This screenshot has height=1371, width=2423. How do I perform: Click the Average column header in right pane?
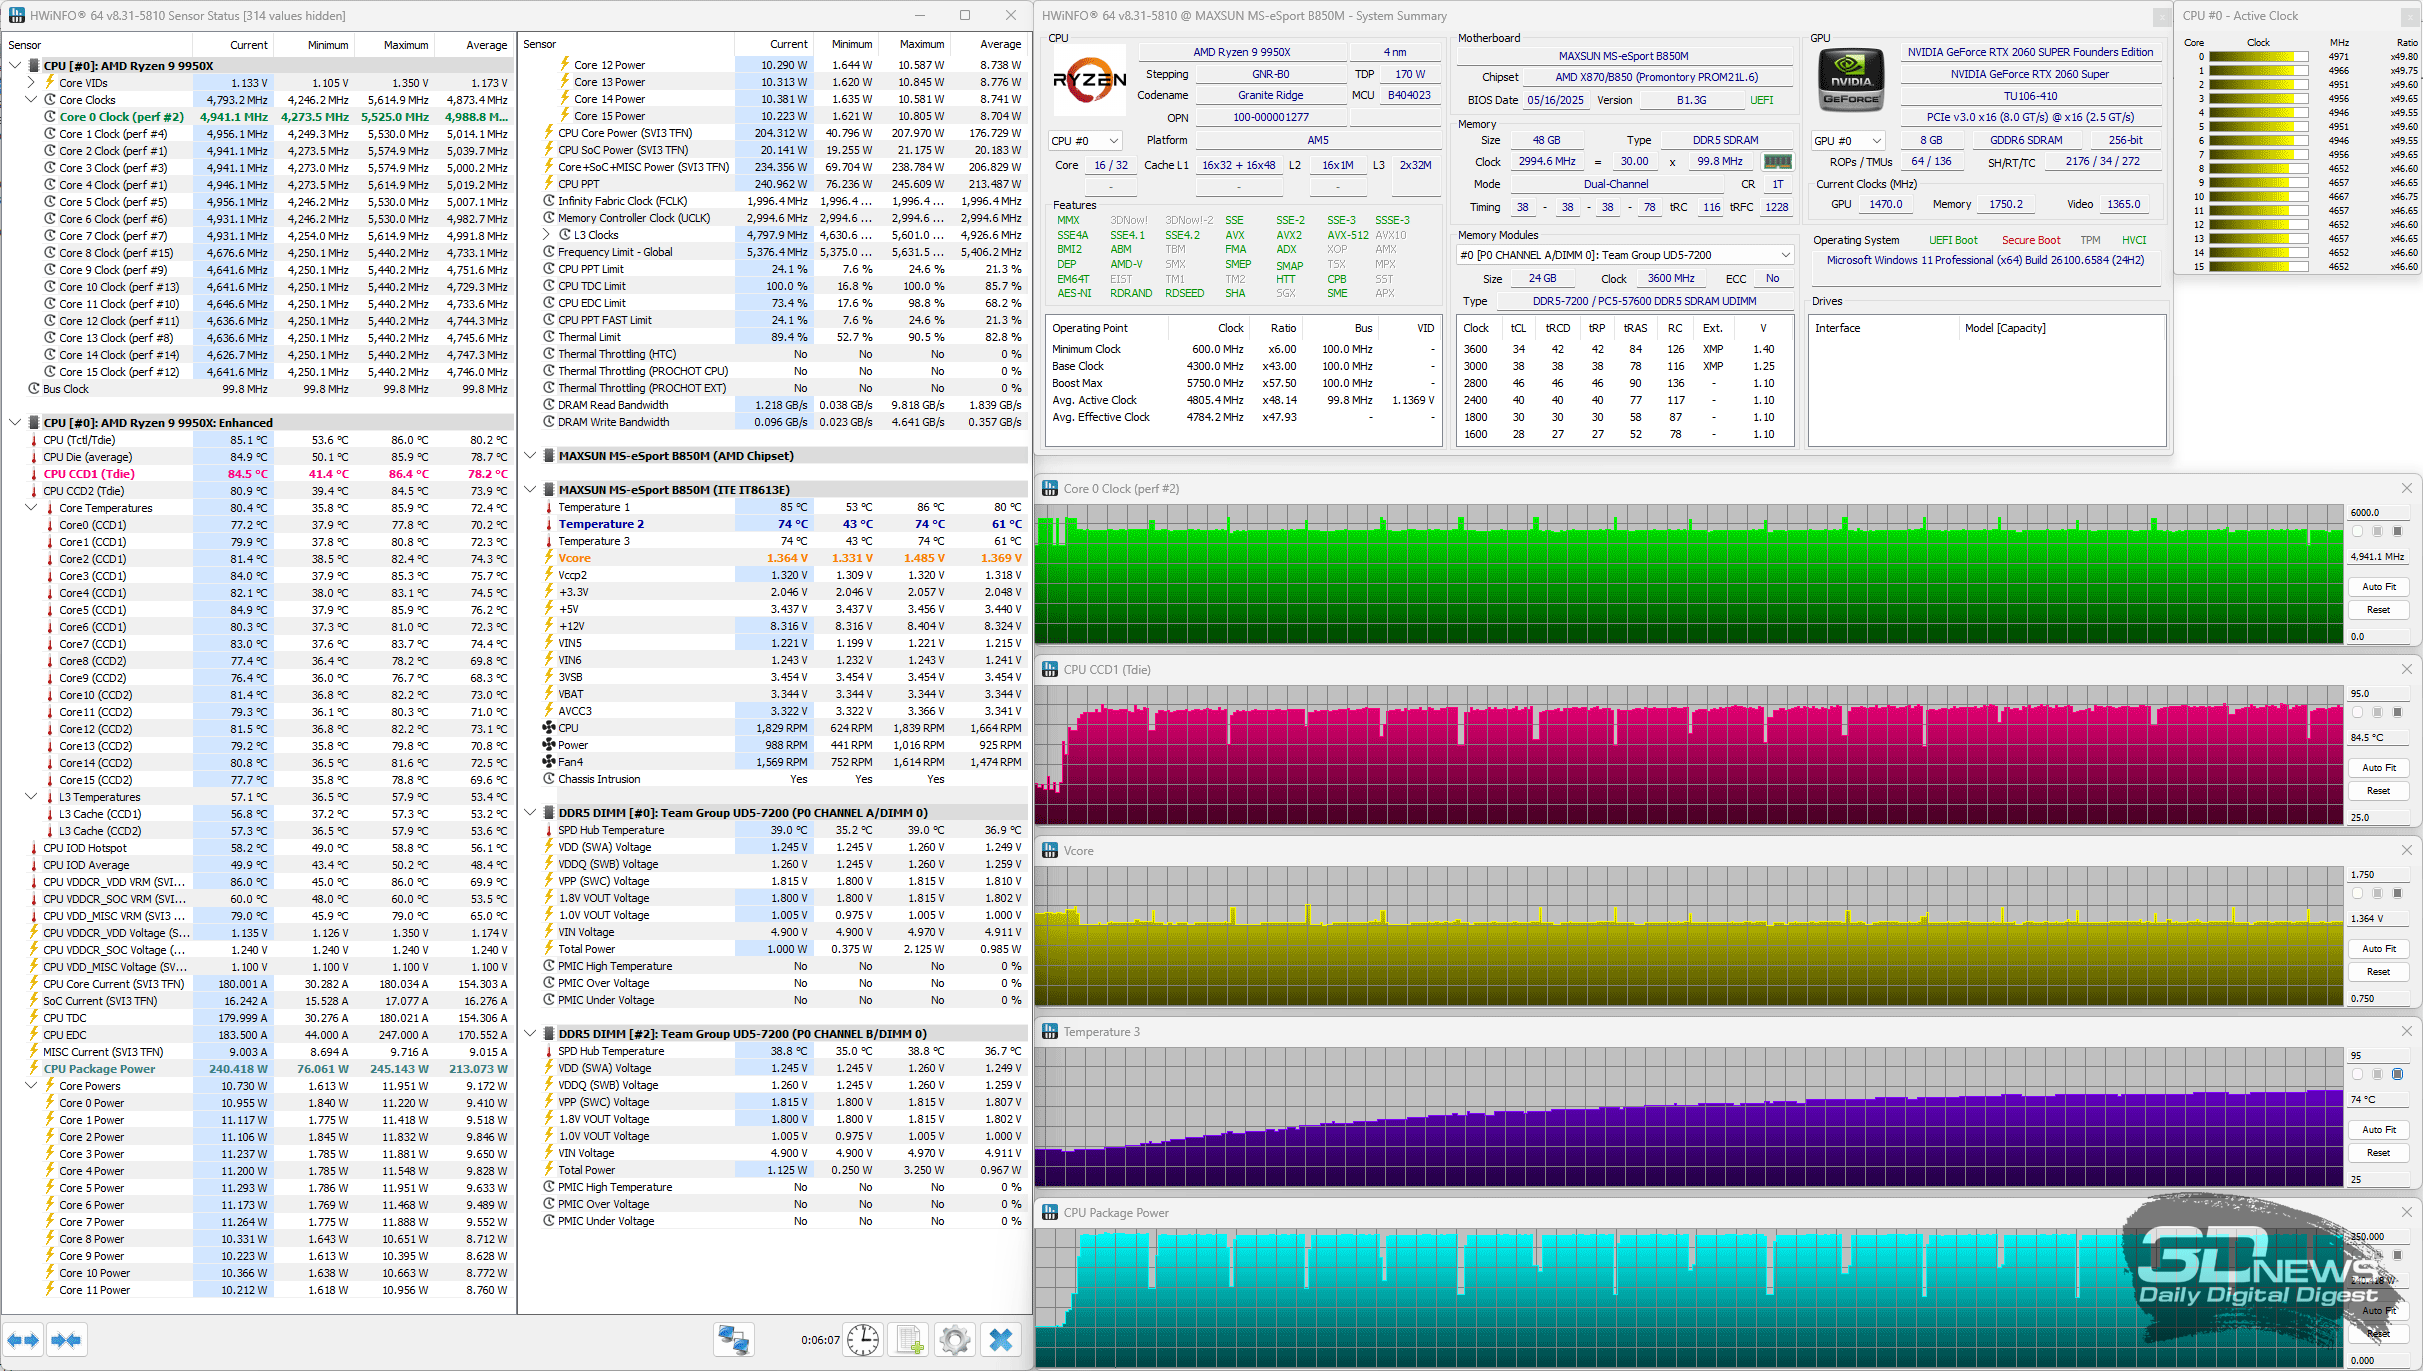[x=989, y=44]
